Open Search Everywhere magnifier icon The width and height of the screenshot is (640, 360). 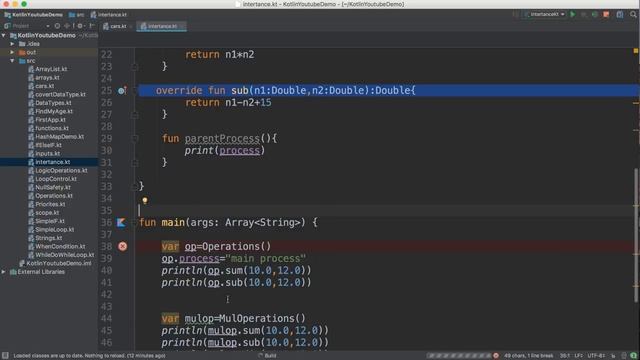click(633, 15)
